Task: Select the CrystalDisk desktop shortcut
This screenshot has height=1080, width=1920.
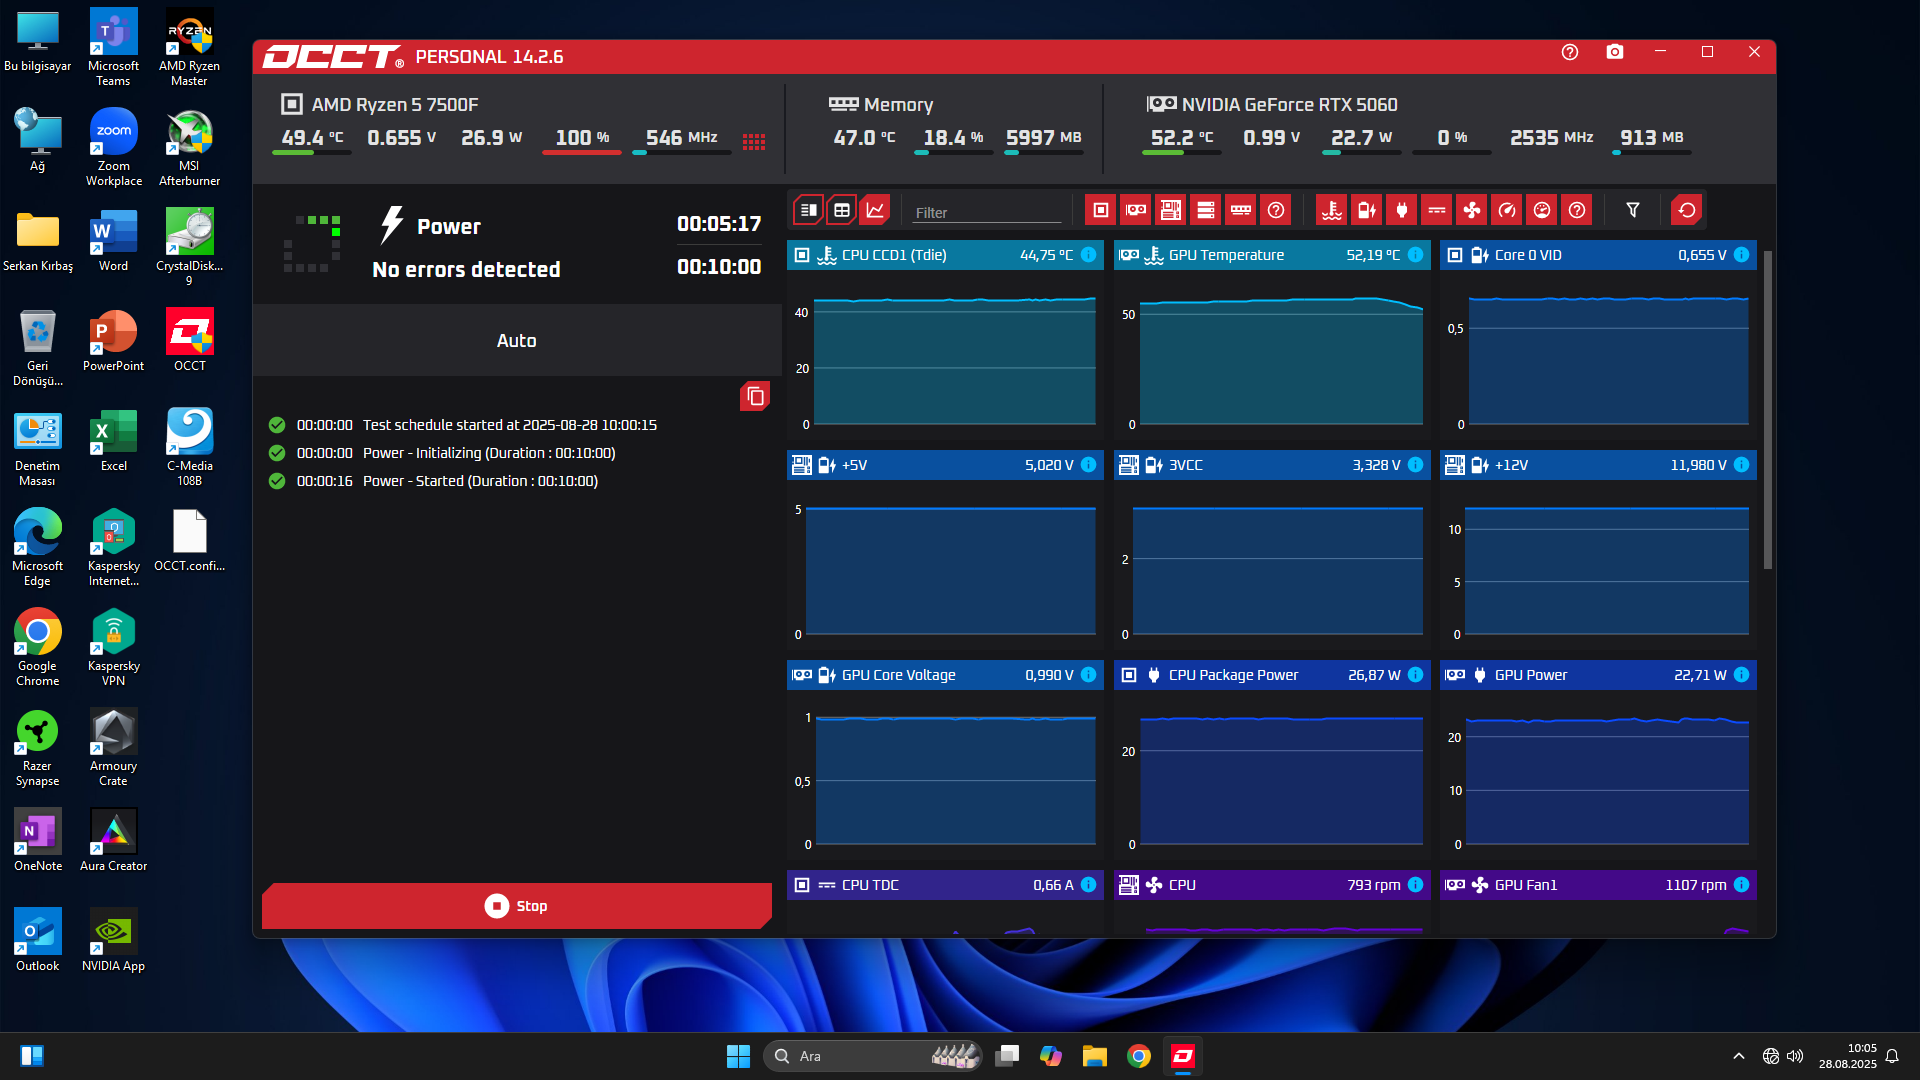Action: point(189,248)
